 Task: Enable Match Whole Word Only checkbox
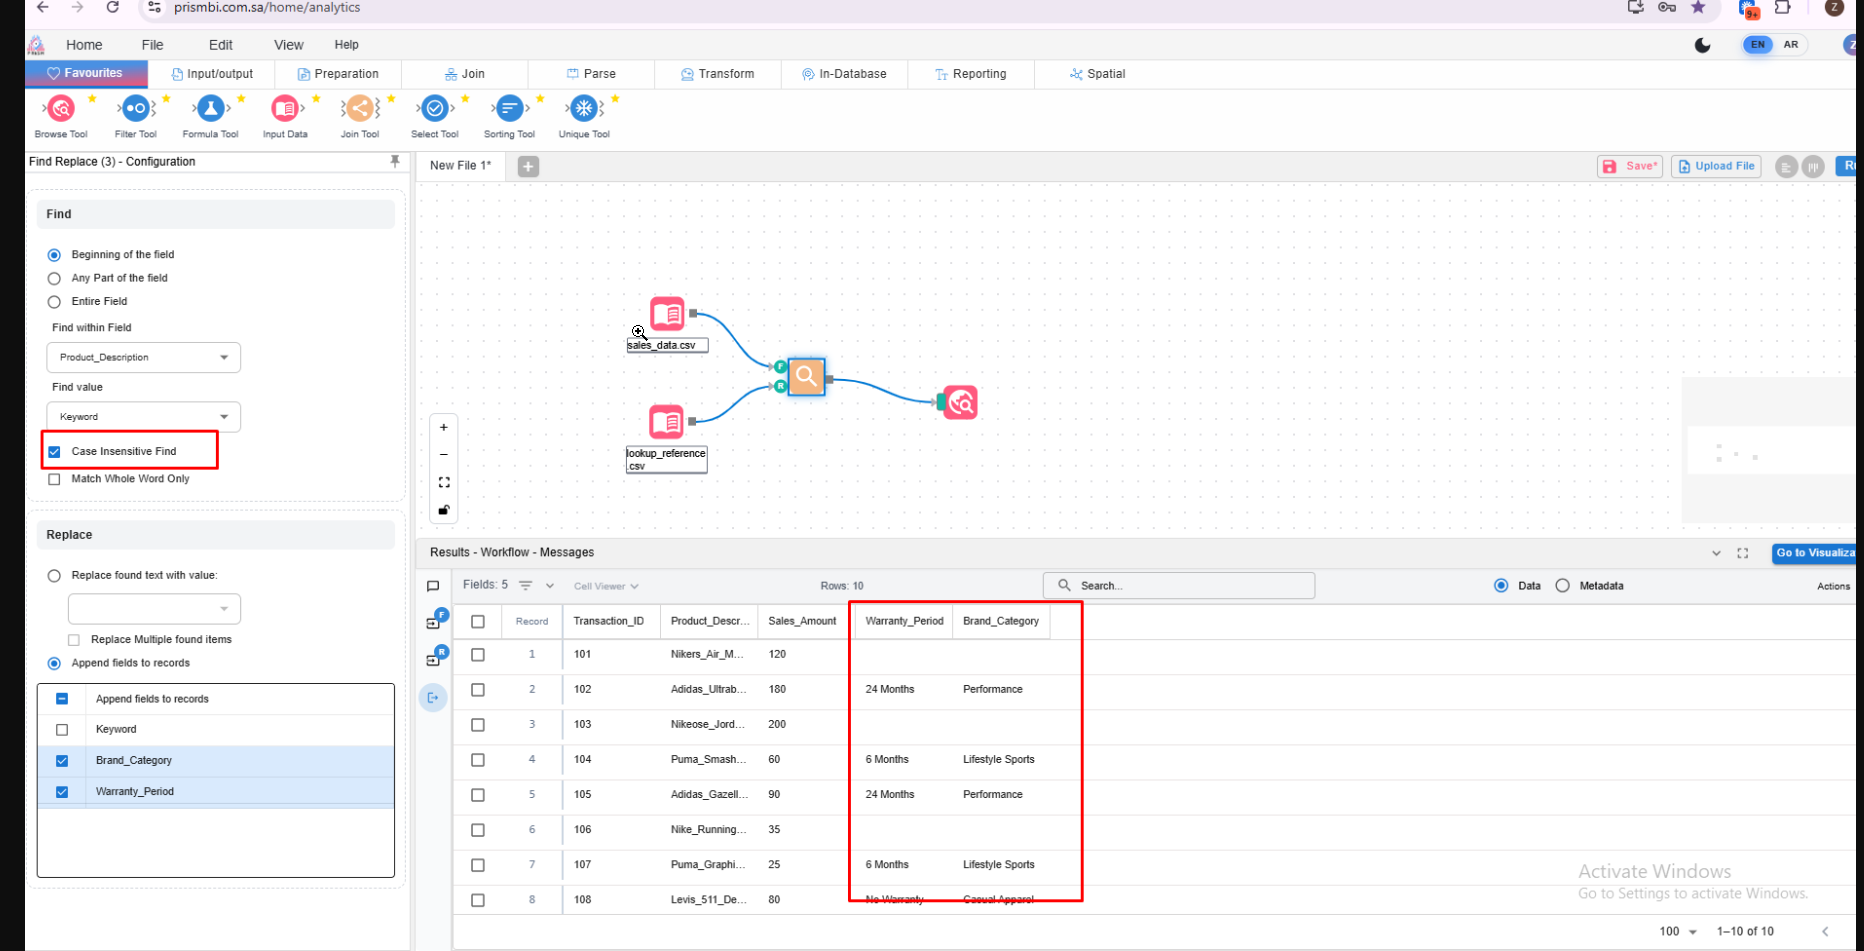[x=55, y=479]
